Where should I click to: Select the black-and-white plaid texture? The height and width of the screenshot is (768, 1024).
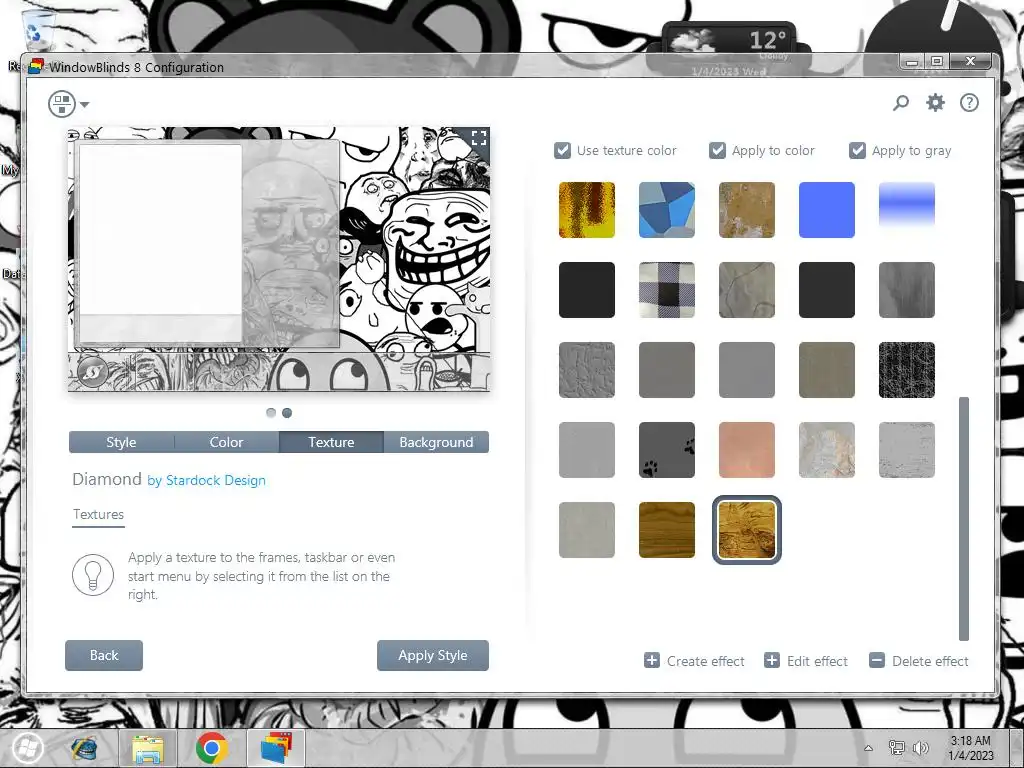667,290
